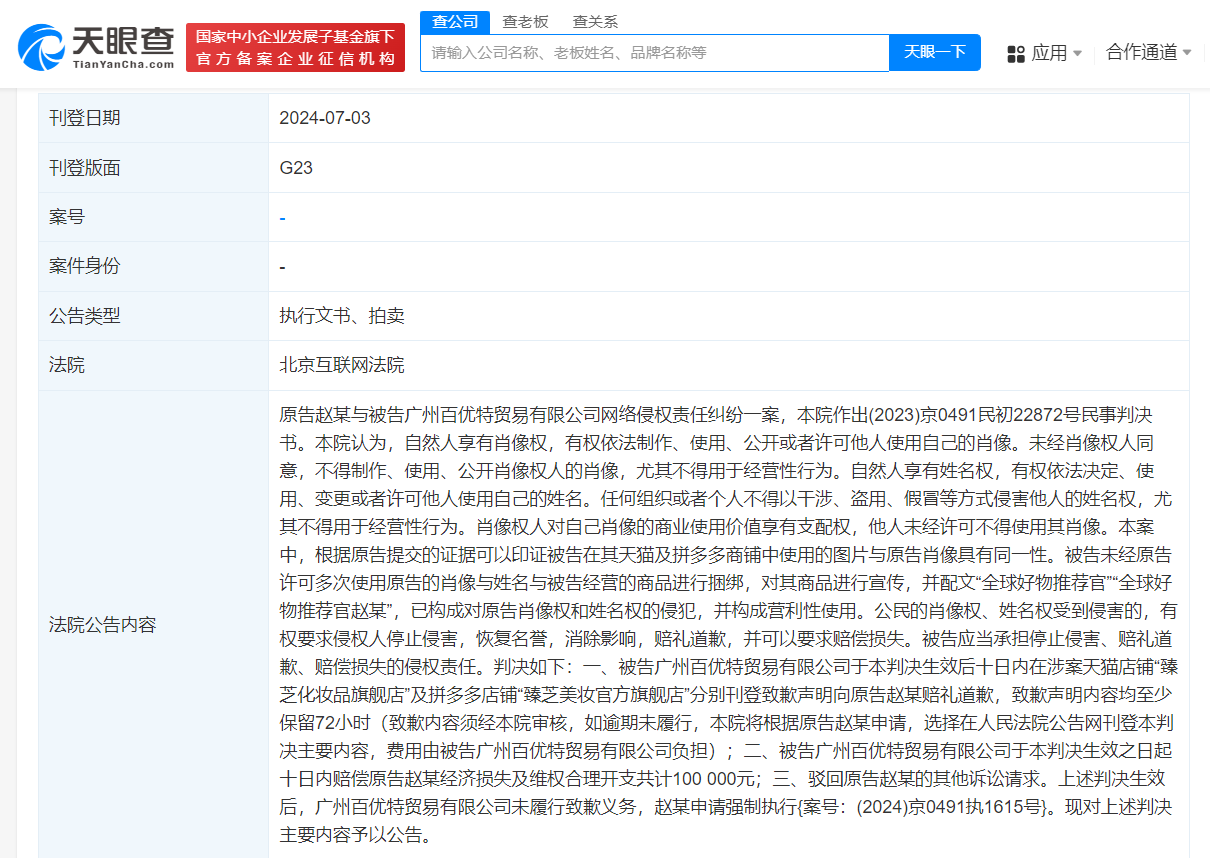Click the red 官方备案企业征信机构 badge
The height and width of the screenshot is (858, 1210).
(296, 46)
